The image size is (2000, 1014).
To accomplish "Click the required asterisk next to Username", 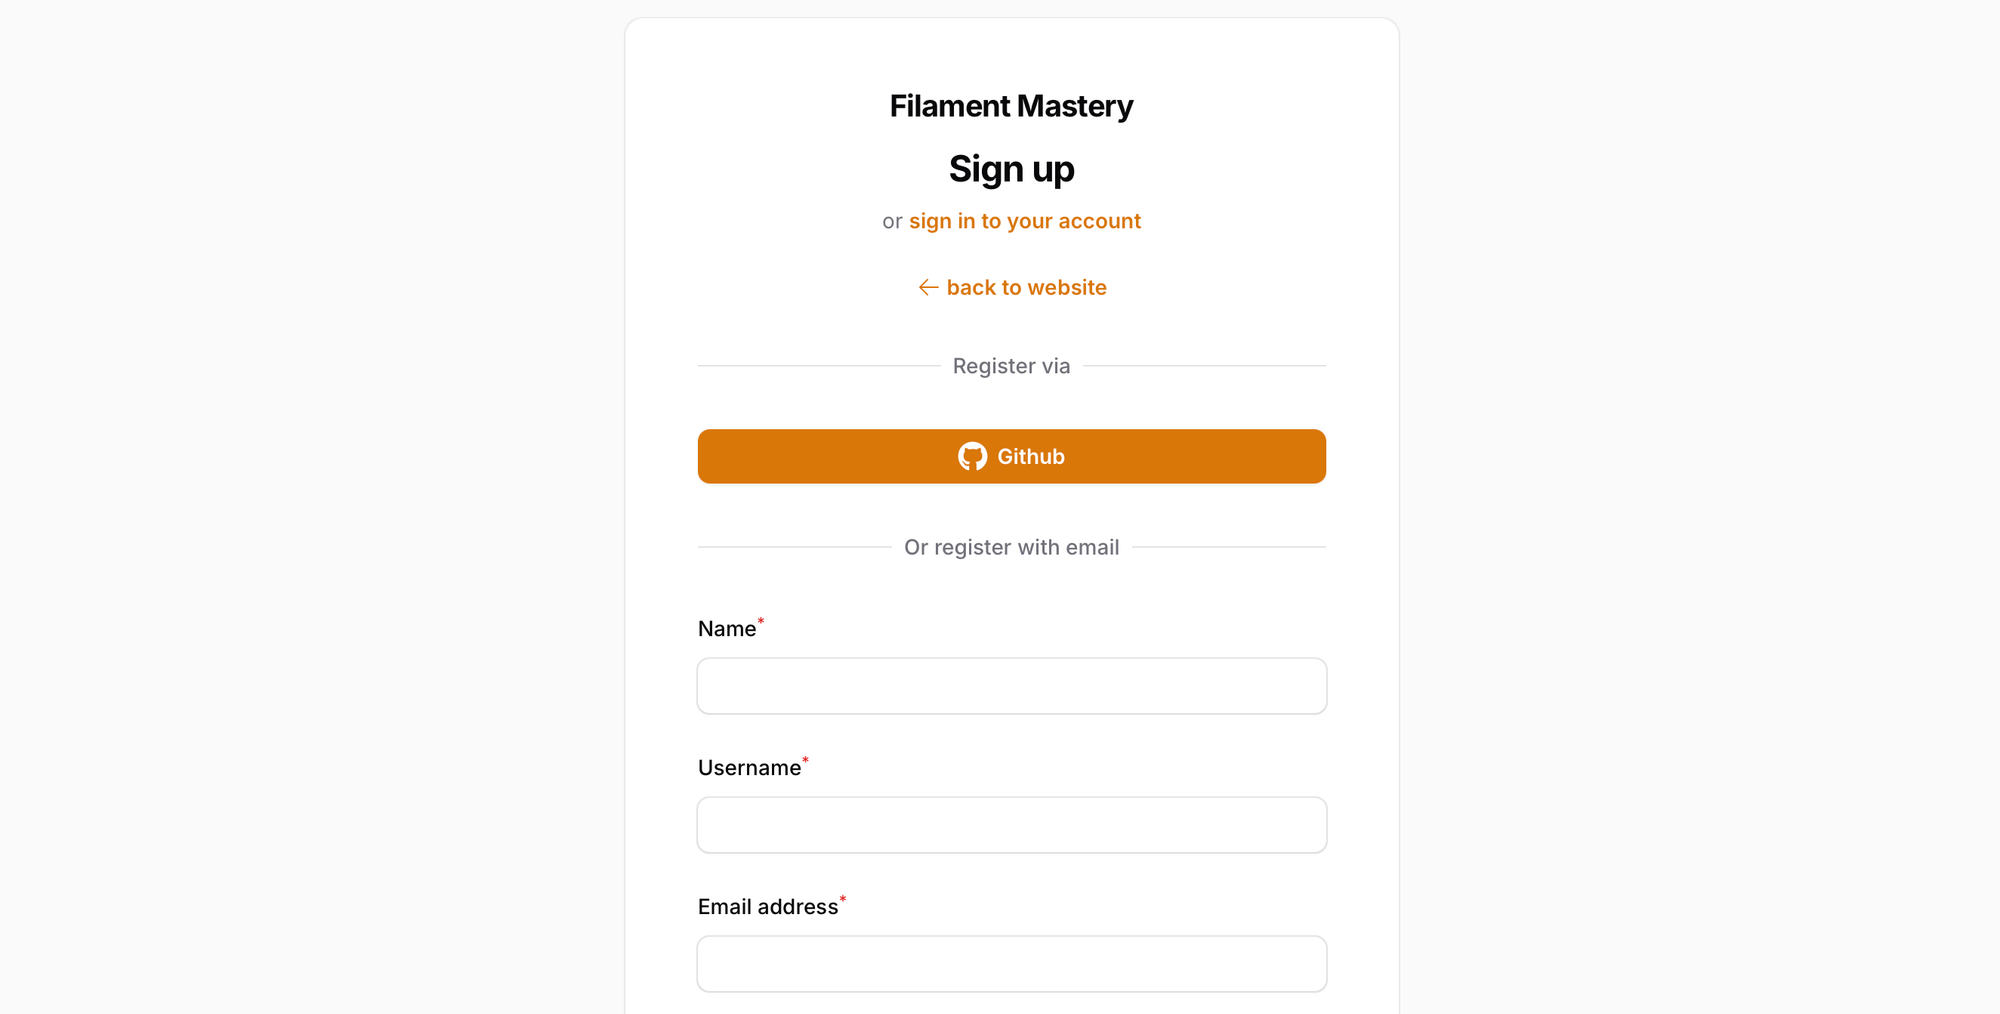I will pyautogui.click(x=804, y=760).
